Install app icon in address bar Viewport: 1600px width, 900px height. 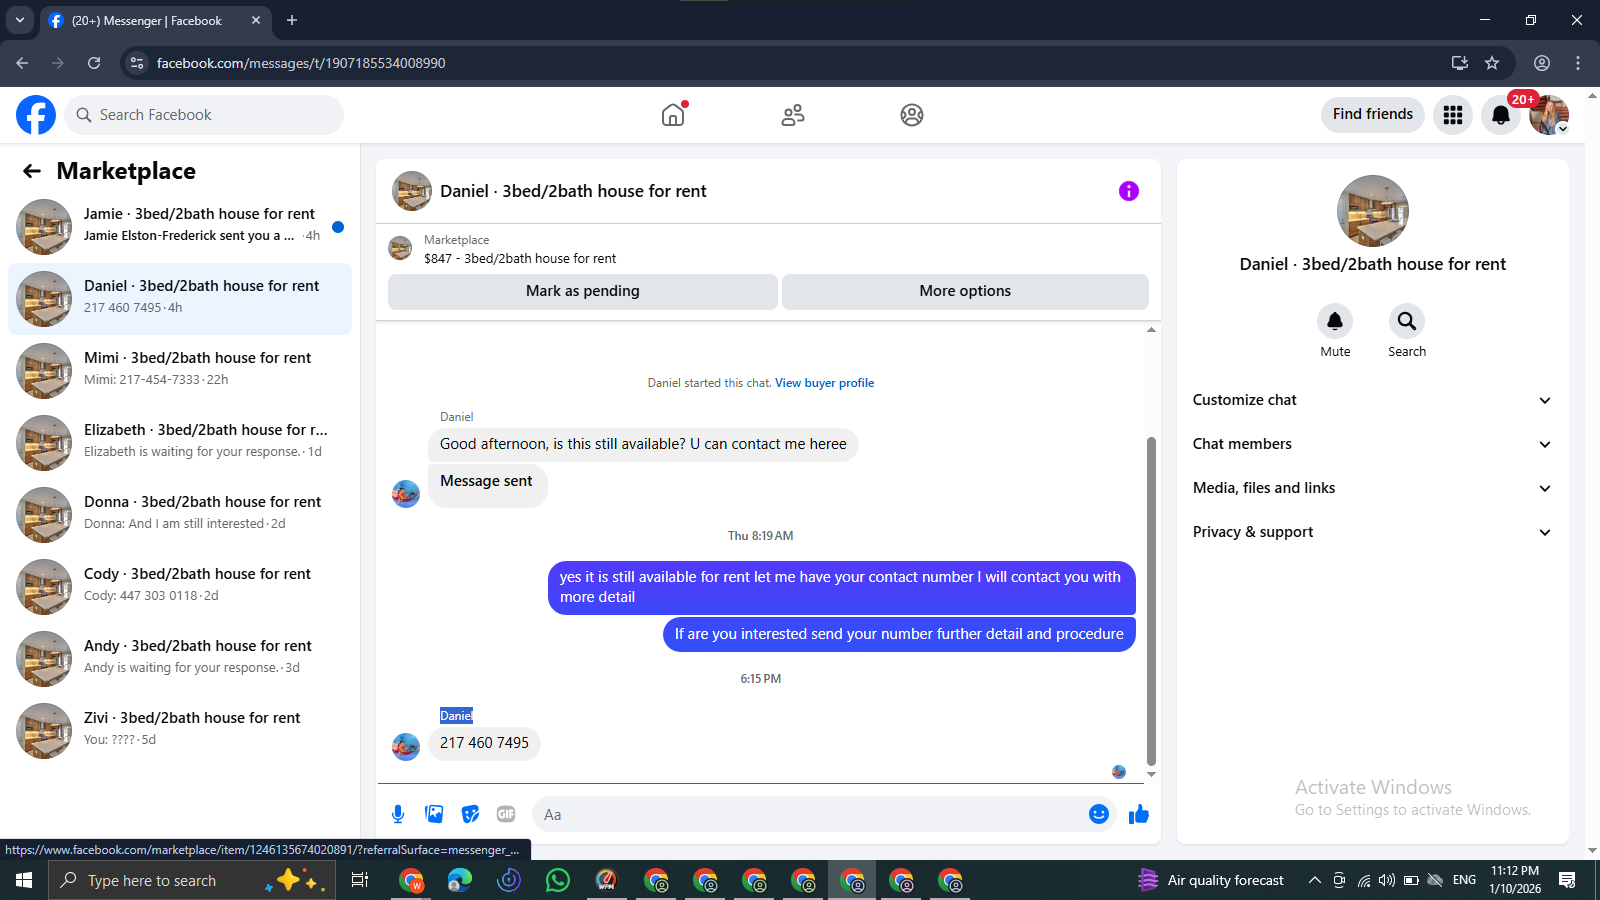(x=1460, y=63)
